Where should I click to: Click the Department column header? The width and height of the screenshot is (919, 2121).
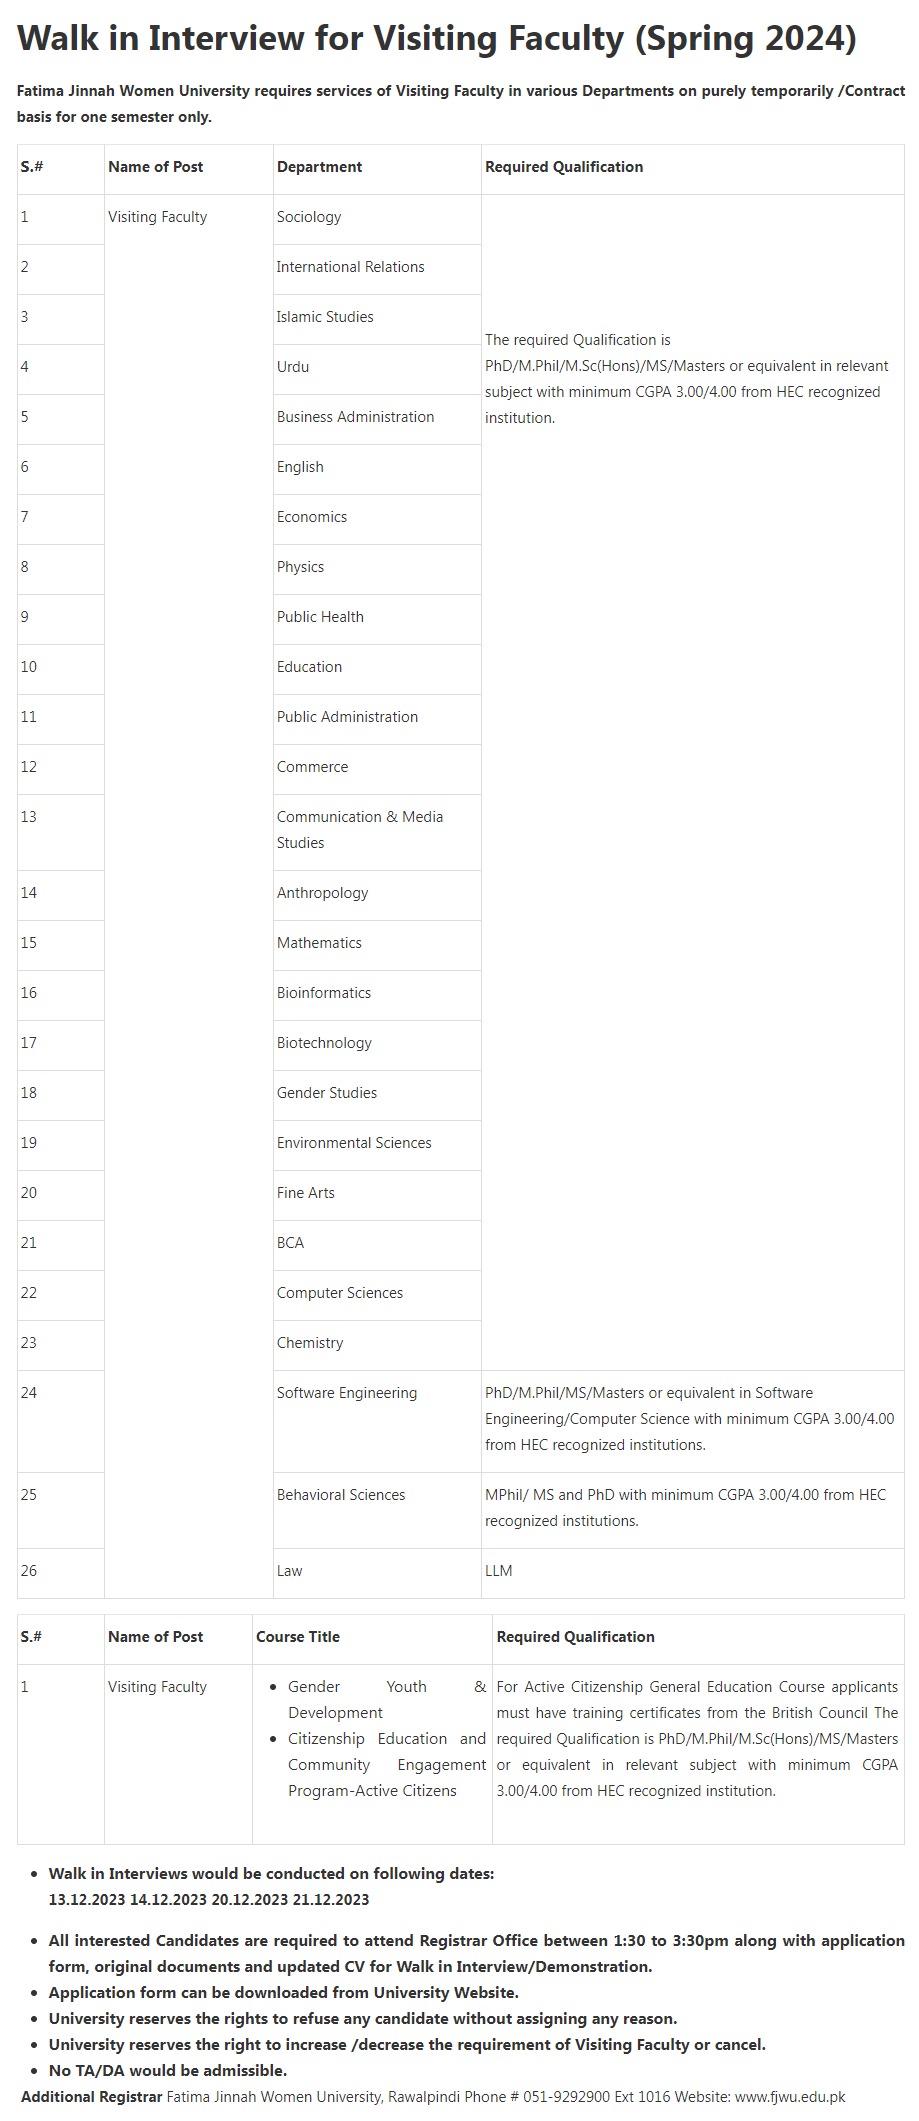[319, 167]
